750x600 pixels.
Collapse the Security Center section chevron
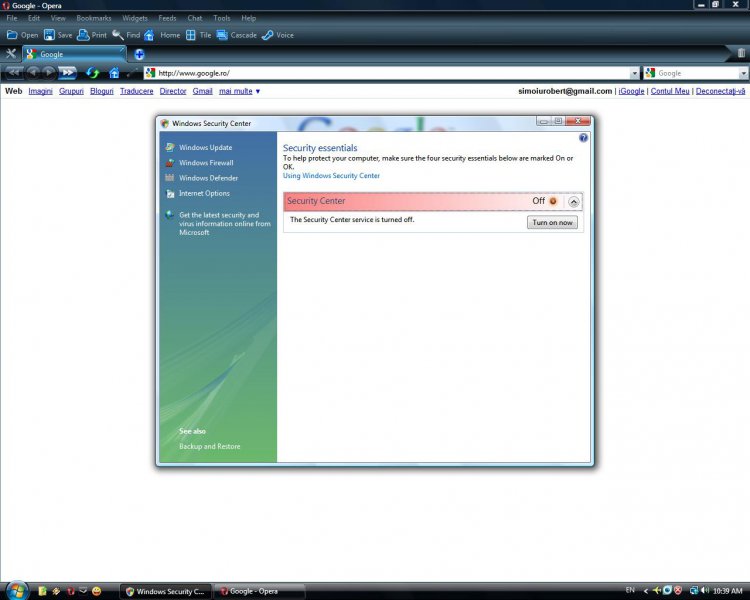pyautogui.click(x=574, y=201)
